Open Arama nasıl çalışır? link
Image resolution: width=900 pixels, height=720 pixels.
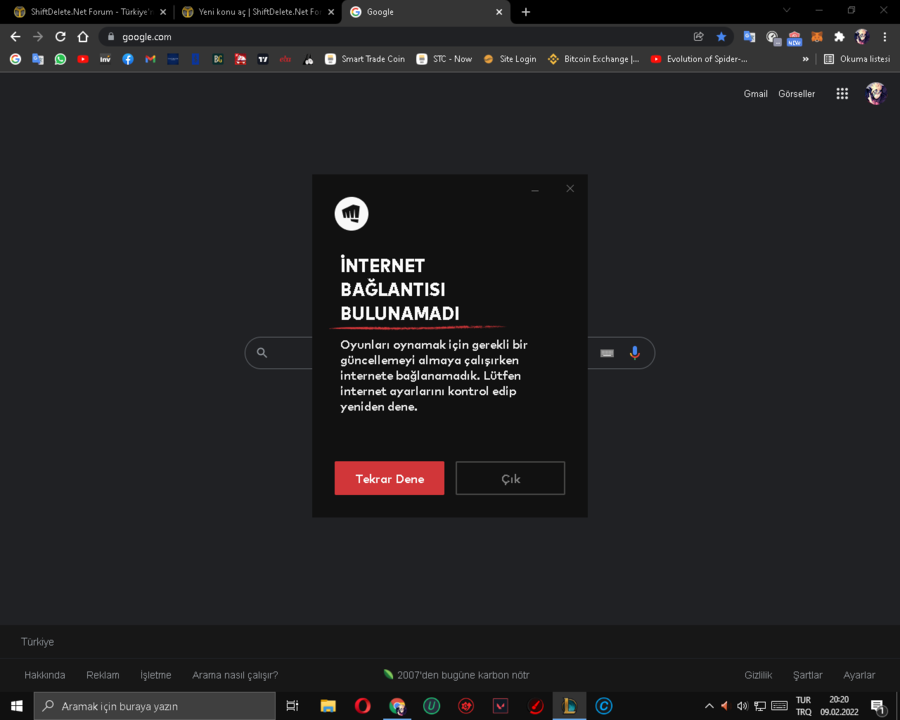tap(235, 675)
